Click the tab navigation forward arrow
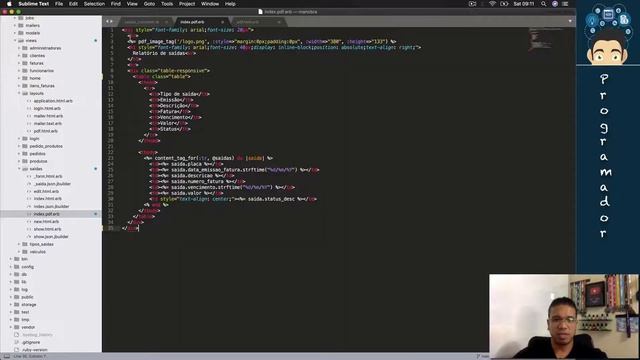Image resolution: width=640 pixels, height=360 pixels. 112,22
